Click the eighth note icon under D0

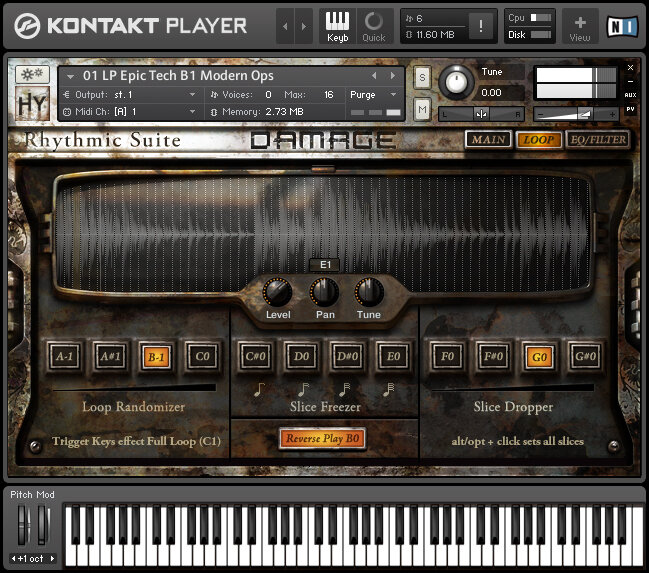point(303,390)
